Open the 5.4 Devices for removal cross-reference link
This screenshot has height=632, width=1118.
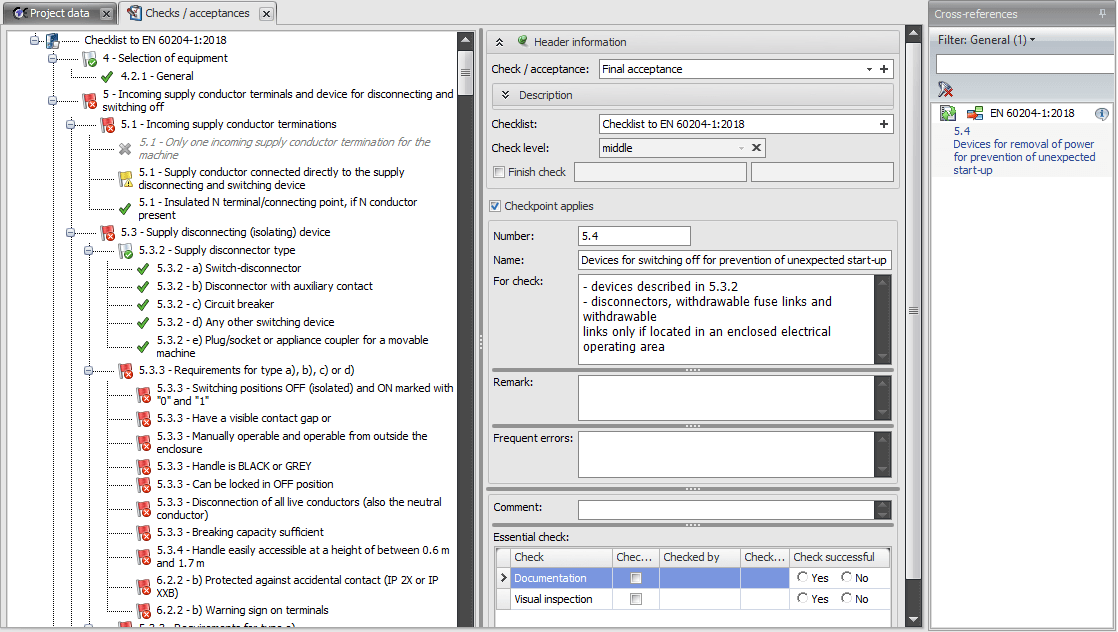click(1024, 151)
